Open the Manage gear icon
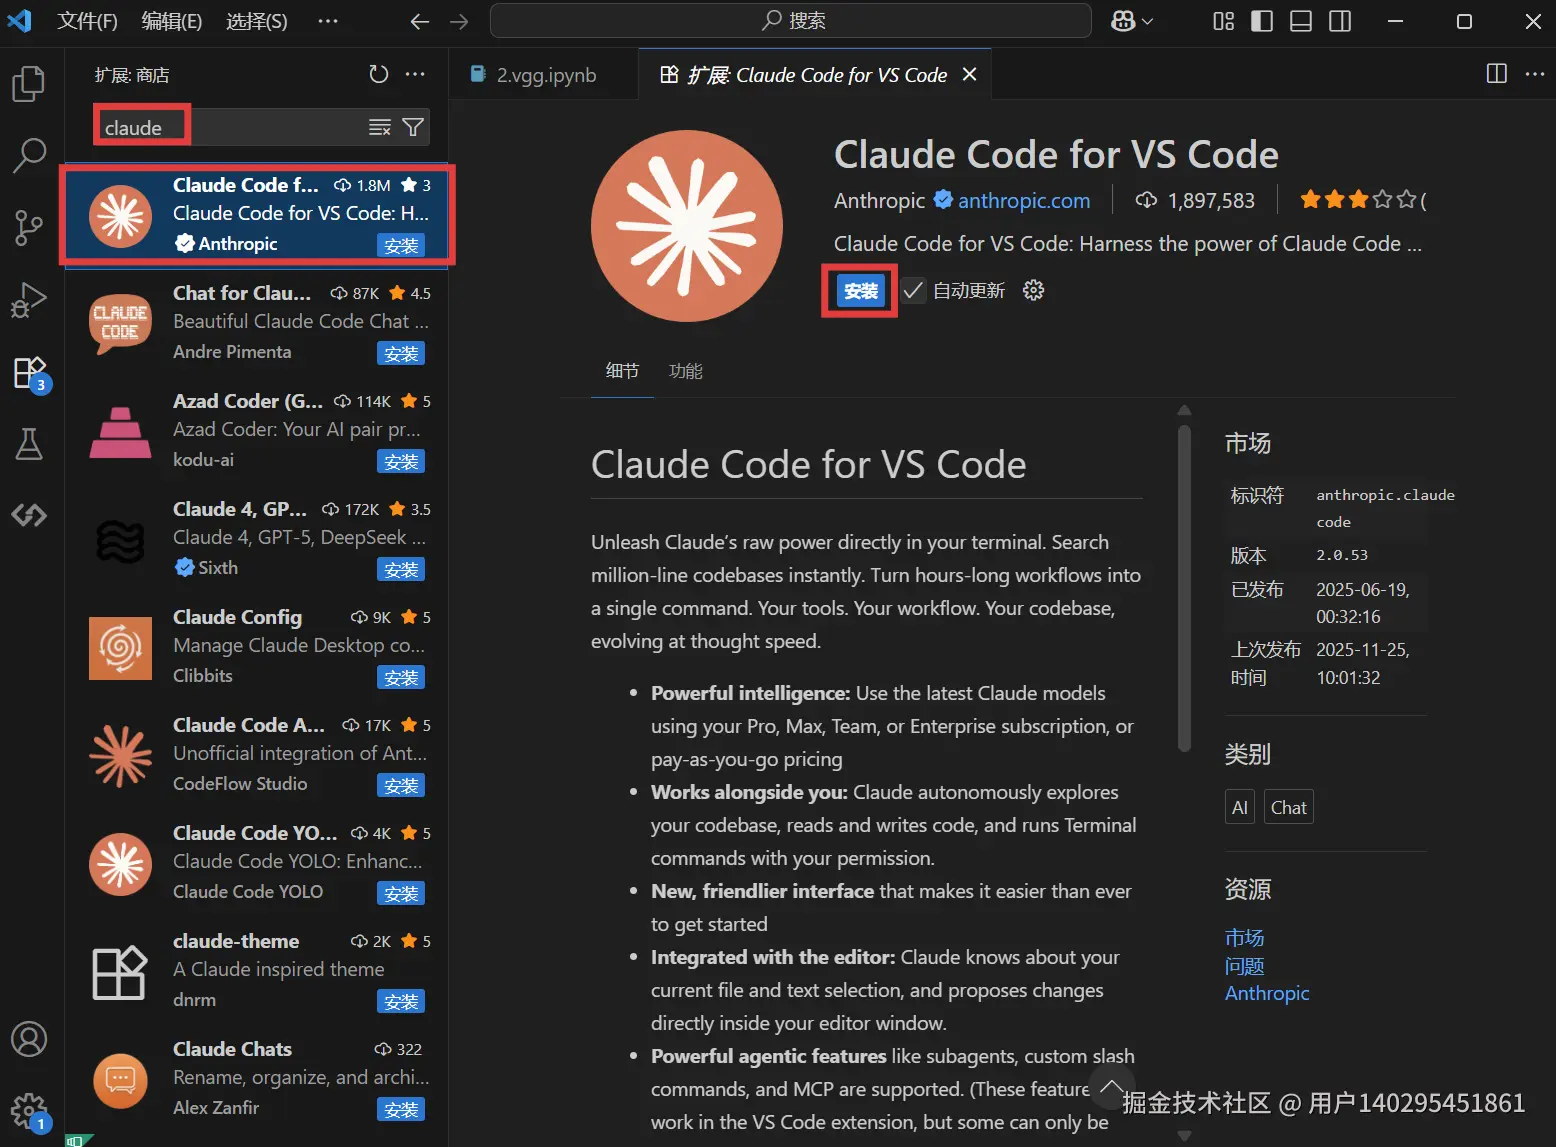The image size is (1556, 1147). (x=29, y=1112)
